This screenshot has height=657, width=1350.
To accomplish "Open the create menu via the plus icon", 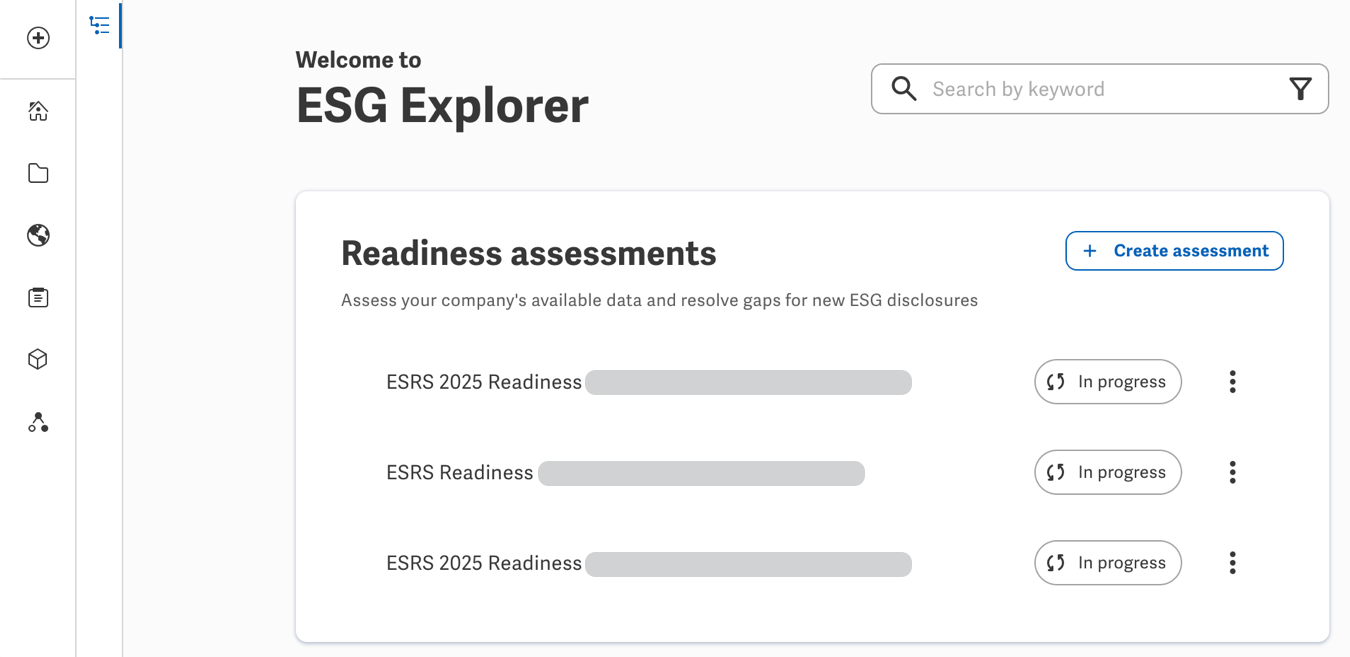I will 38,38.
